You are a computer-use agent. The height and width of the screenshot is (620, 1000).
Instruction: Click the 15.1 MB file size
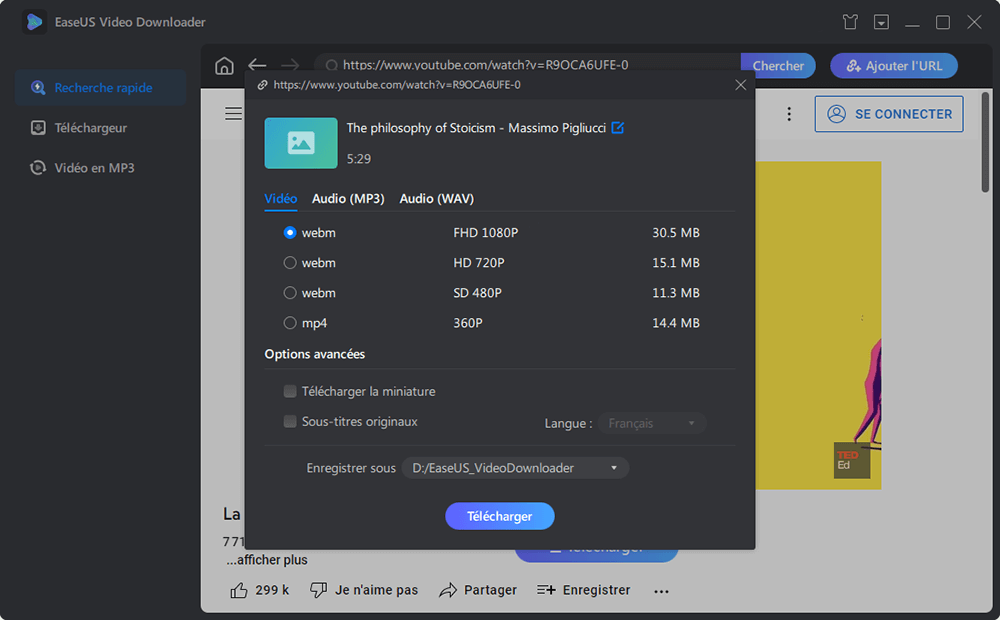pyautogui.click(x=675, y=263)
